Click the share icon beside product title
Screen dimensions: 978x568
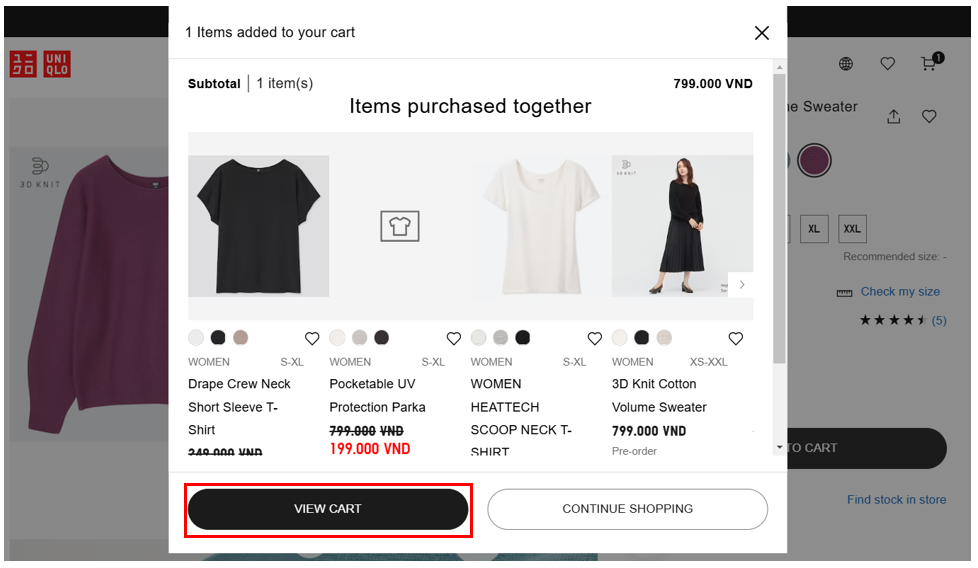[x=893, y=117]
